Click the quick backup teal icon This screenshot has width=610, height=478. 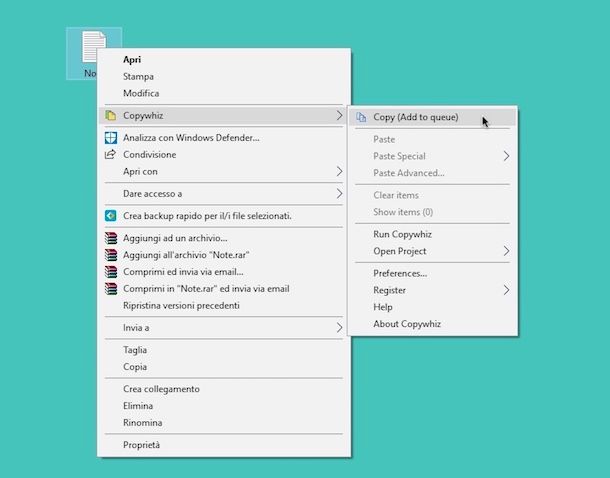pyautogui.click(x=110, y=215)
